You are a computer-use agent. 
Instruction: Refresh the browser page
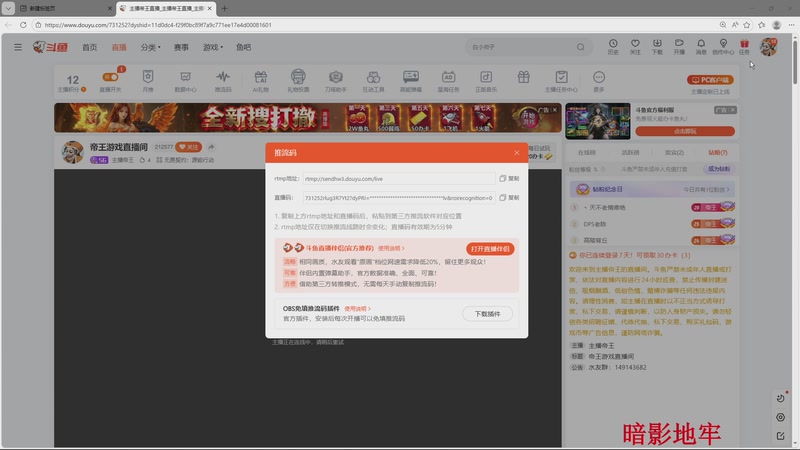click(x=23, y=24)
